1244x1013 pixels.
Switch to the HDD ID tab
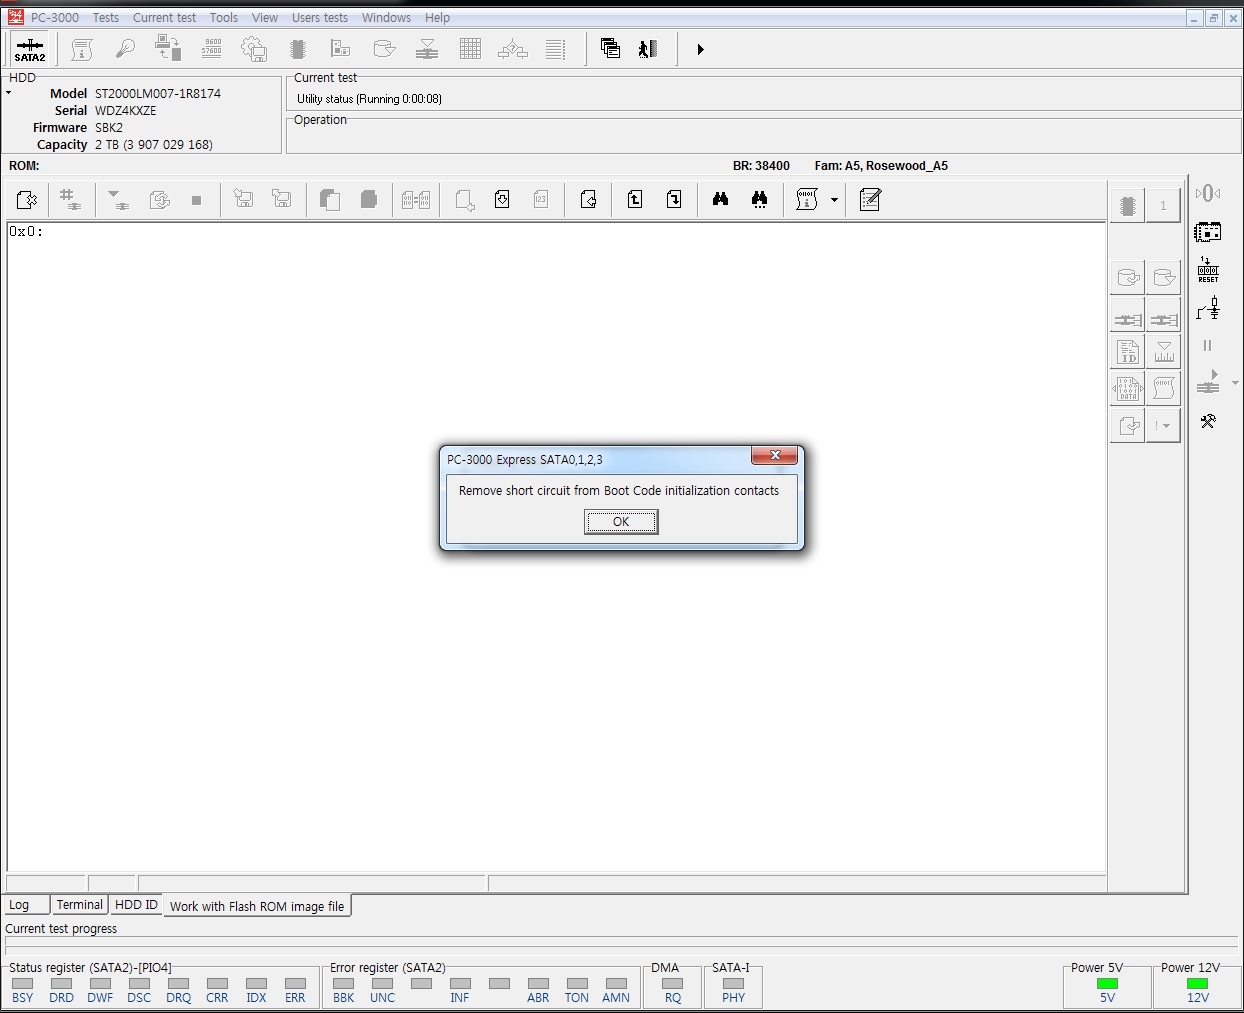pyautogui.click(x=136, y=904)
